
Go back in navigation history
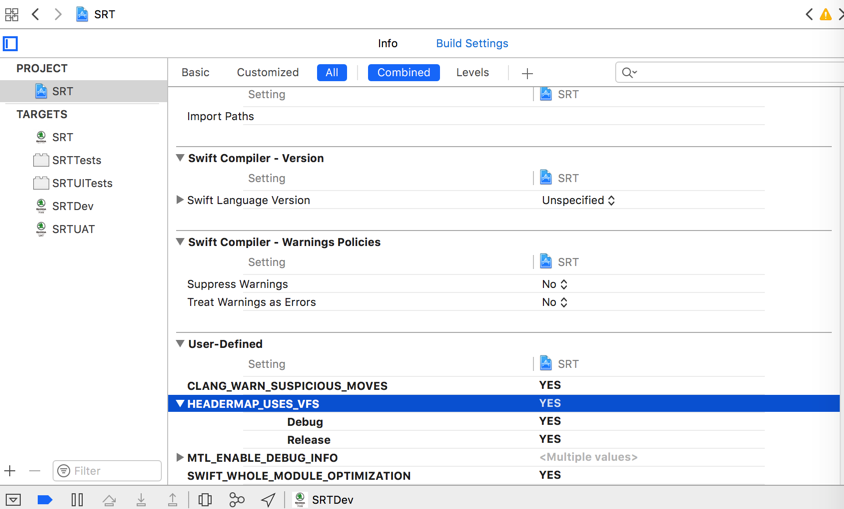coord(36,15)
